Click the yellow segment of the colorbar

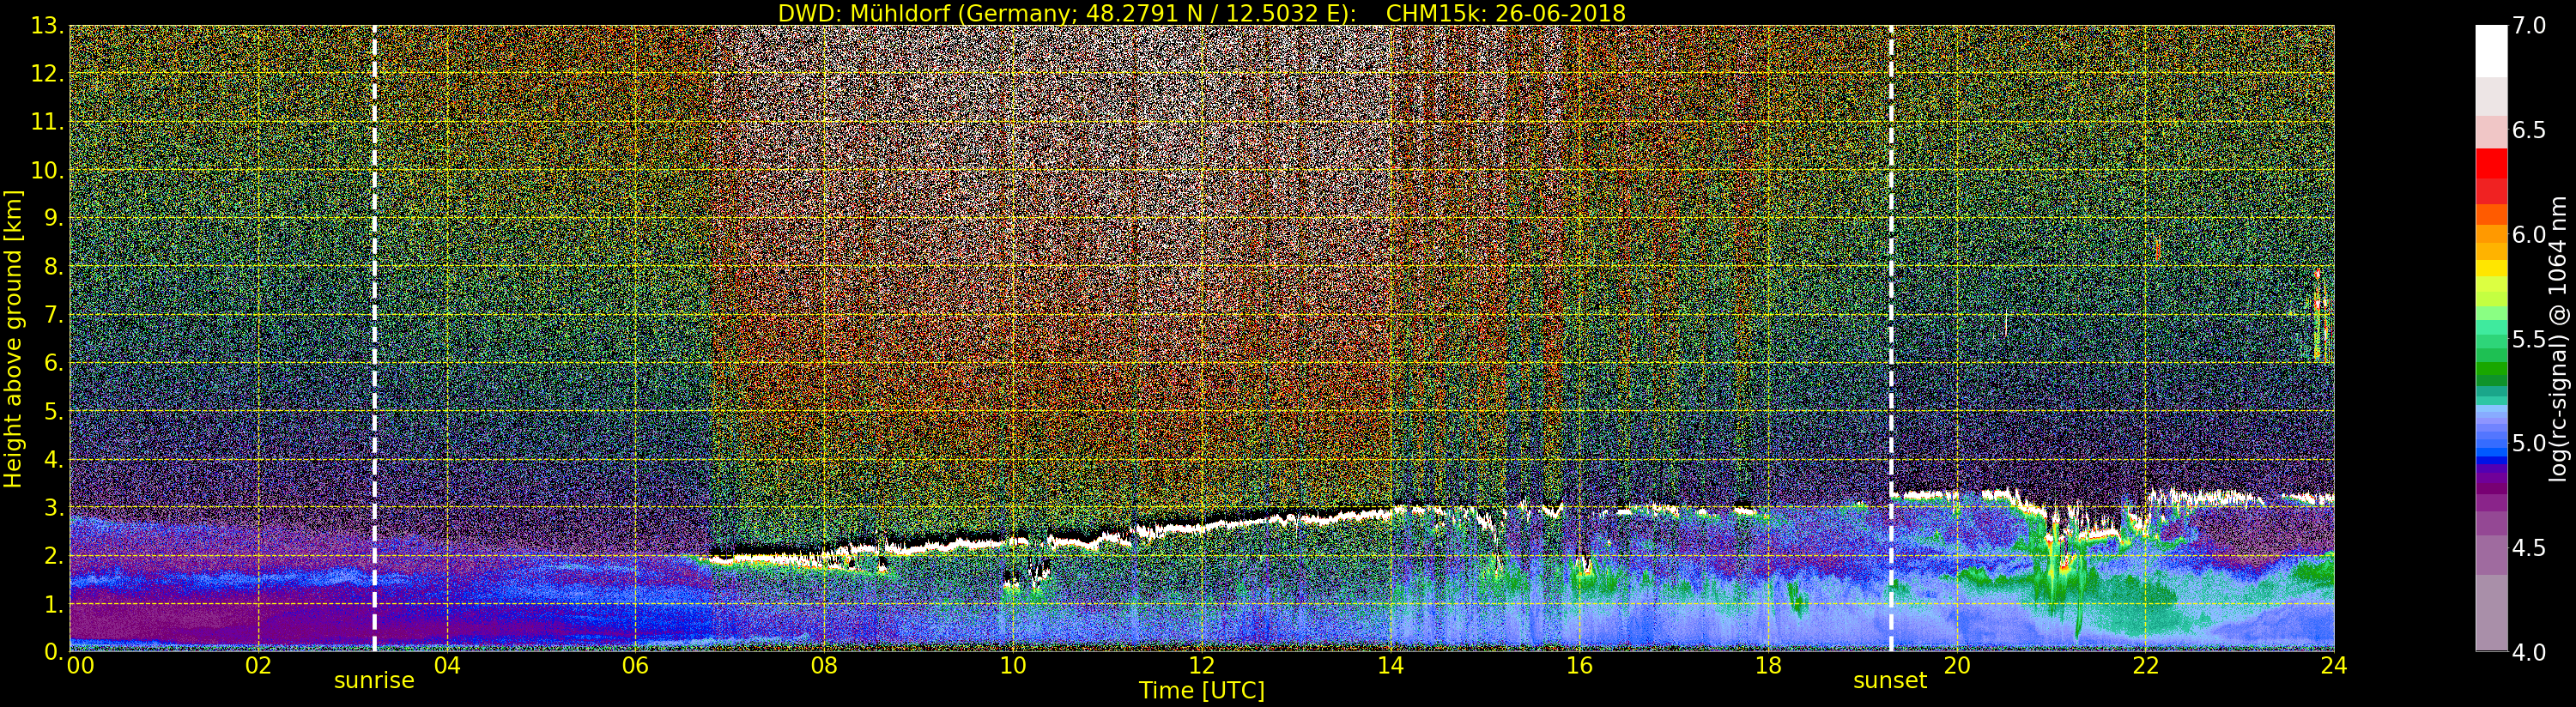[2491, 268]
